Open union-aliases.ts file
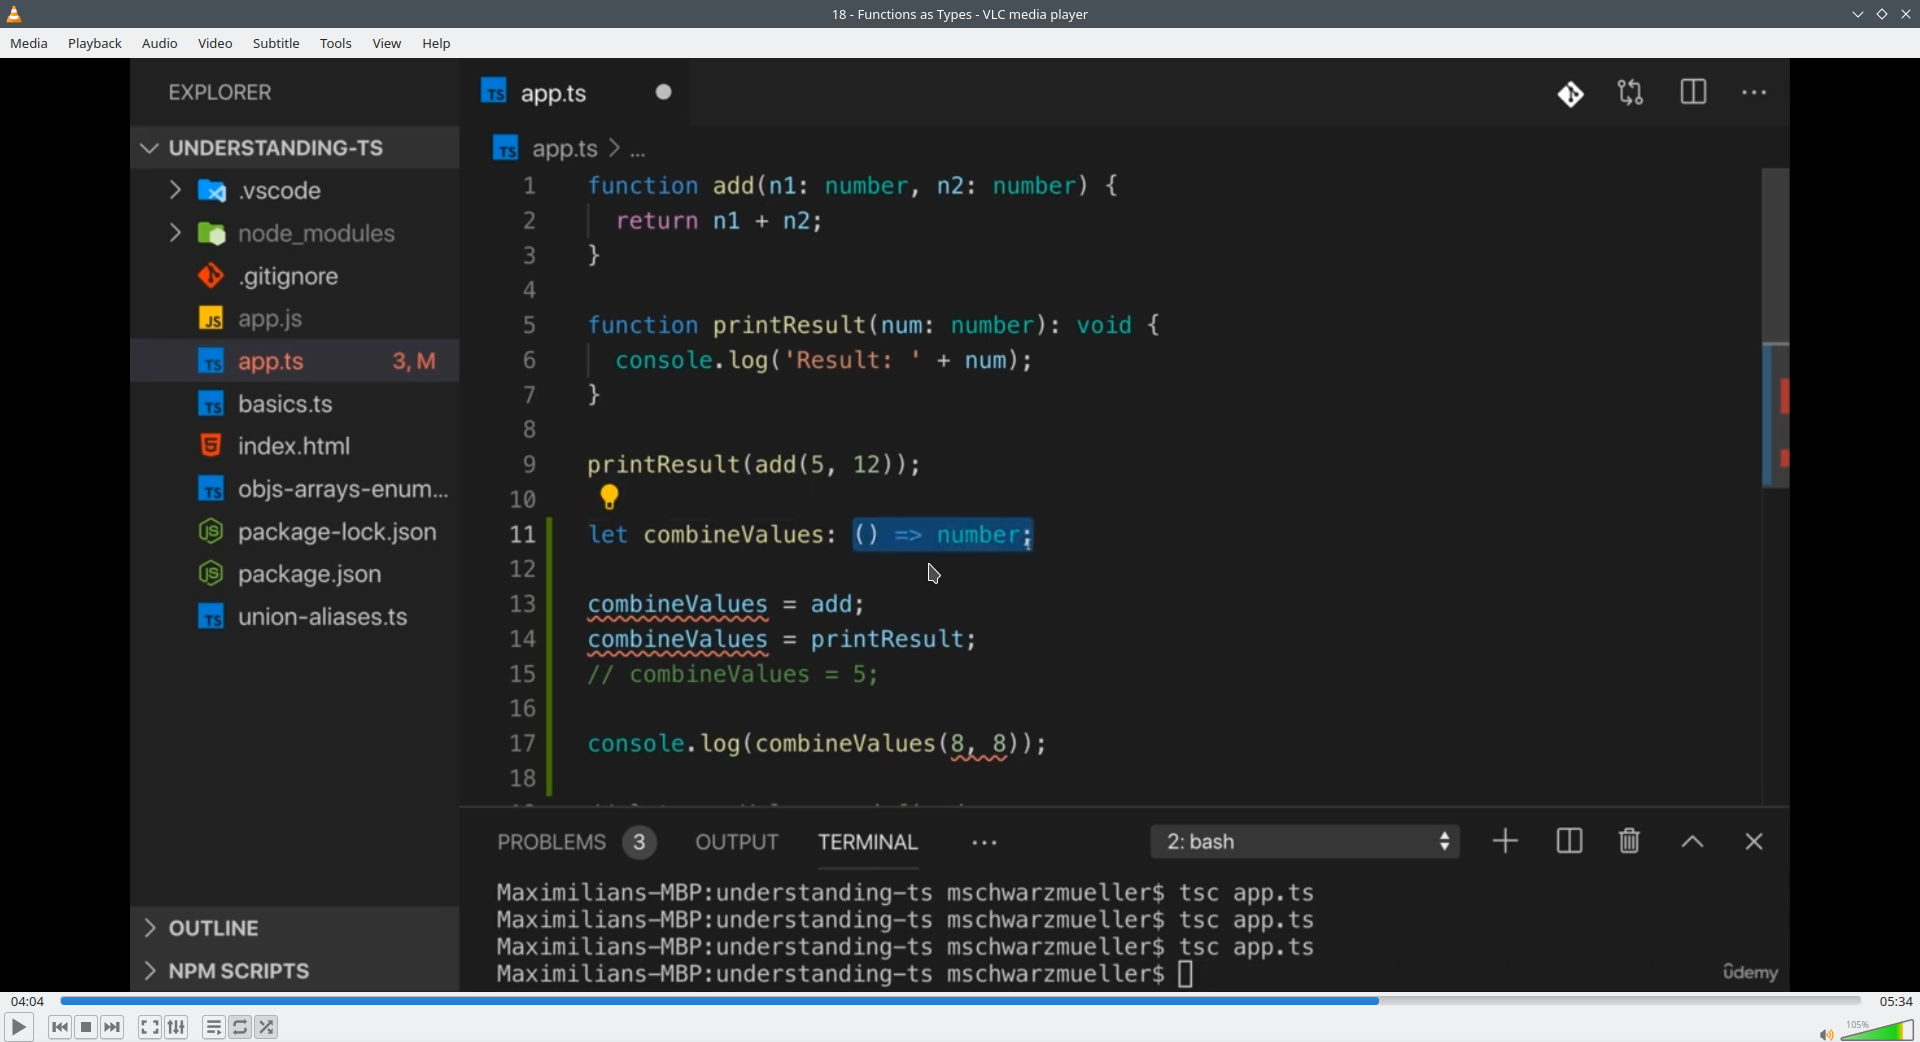This screenshot has width=1920, height=1042. coord(295,617)
